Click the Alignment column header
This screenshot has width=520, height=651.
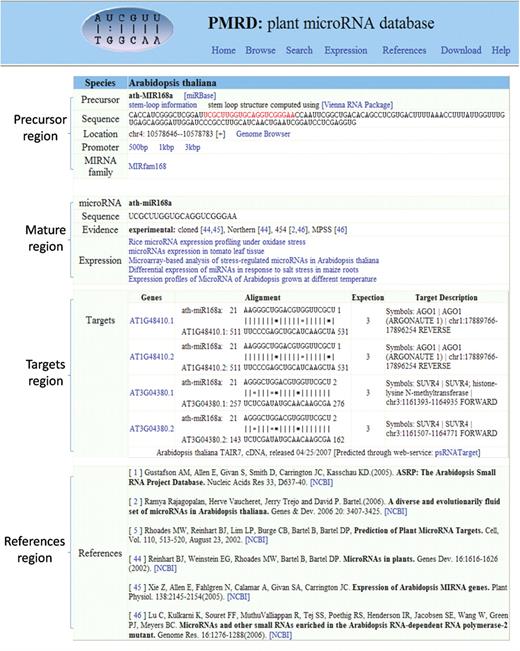262,298
